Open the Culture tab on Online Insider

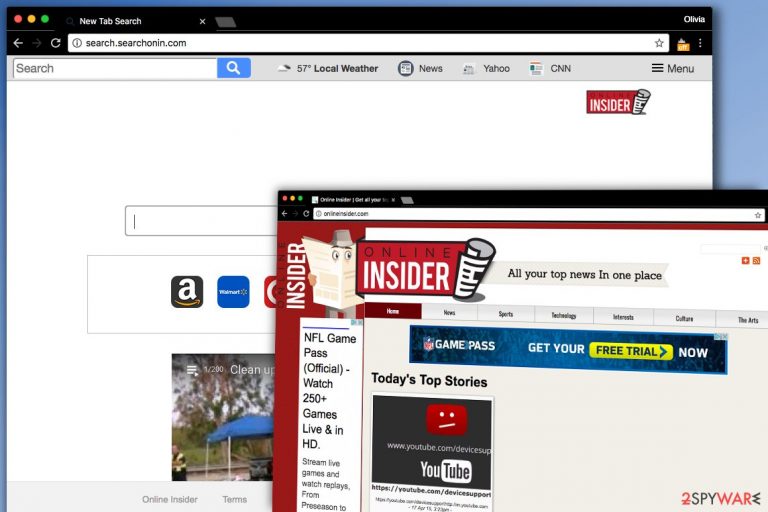[x=684, y=318]
